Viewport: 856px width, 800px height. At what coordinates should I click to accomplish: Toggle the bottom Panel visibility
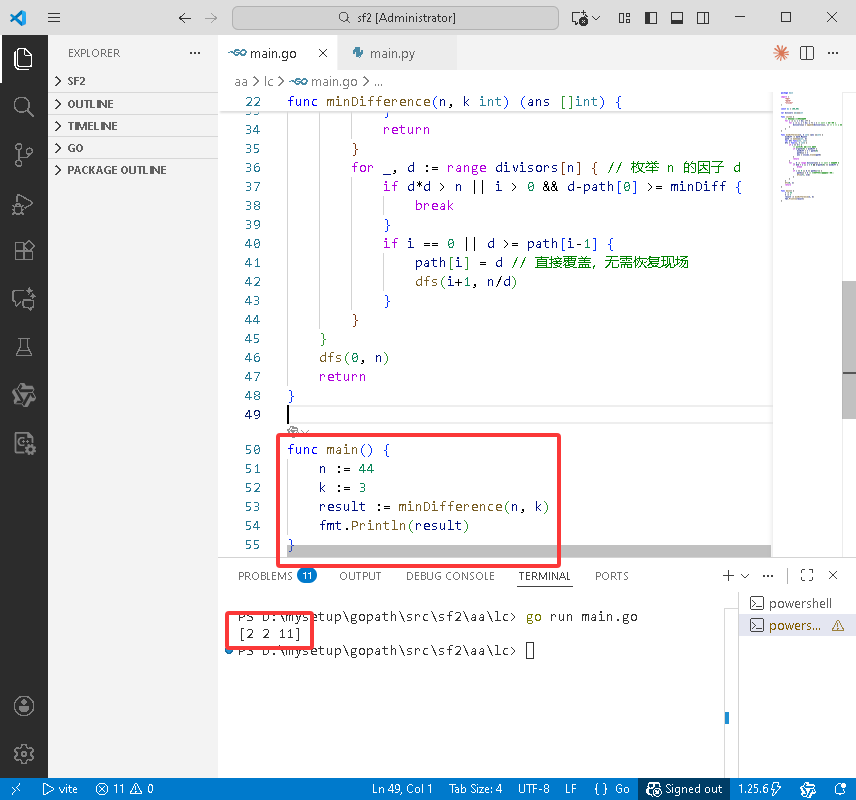tap(677, 18)
